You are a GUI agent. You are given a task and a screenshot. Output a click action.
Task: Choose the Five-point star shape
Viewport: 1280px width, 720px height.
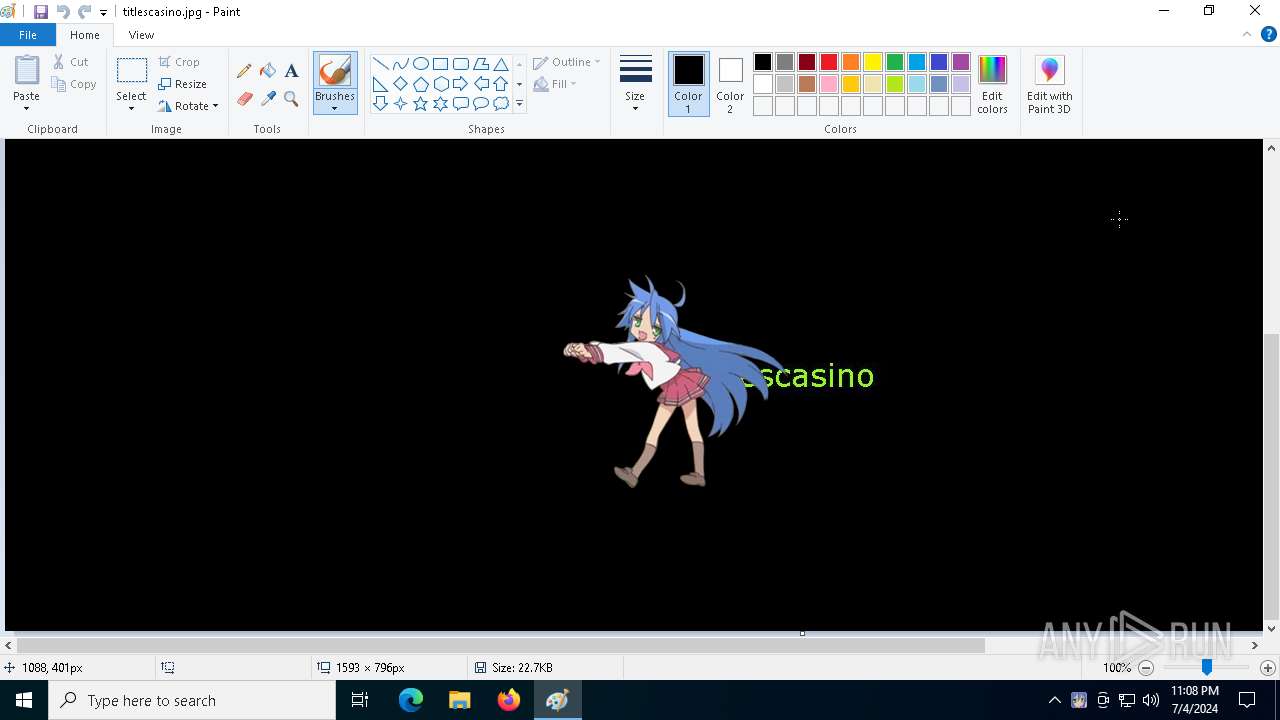[421, 104]
